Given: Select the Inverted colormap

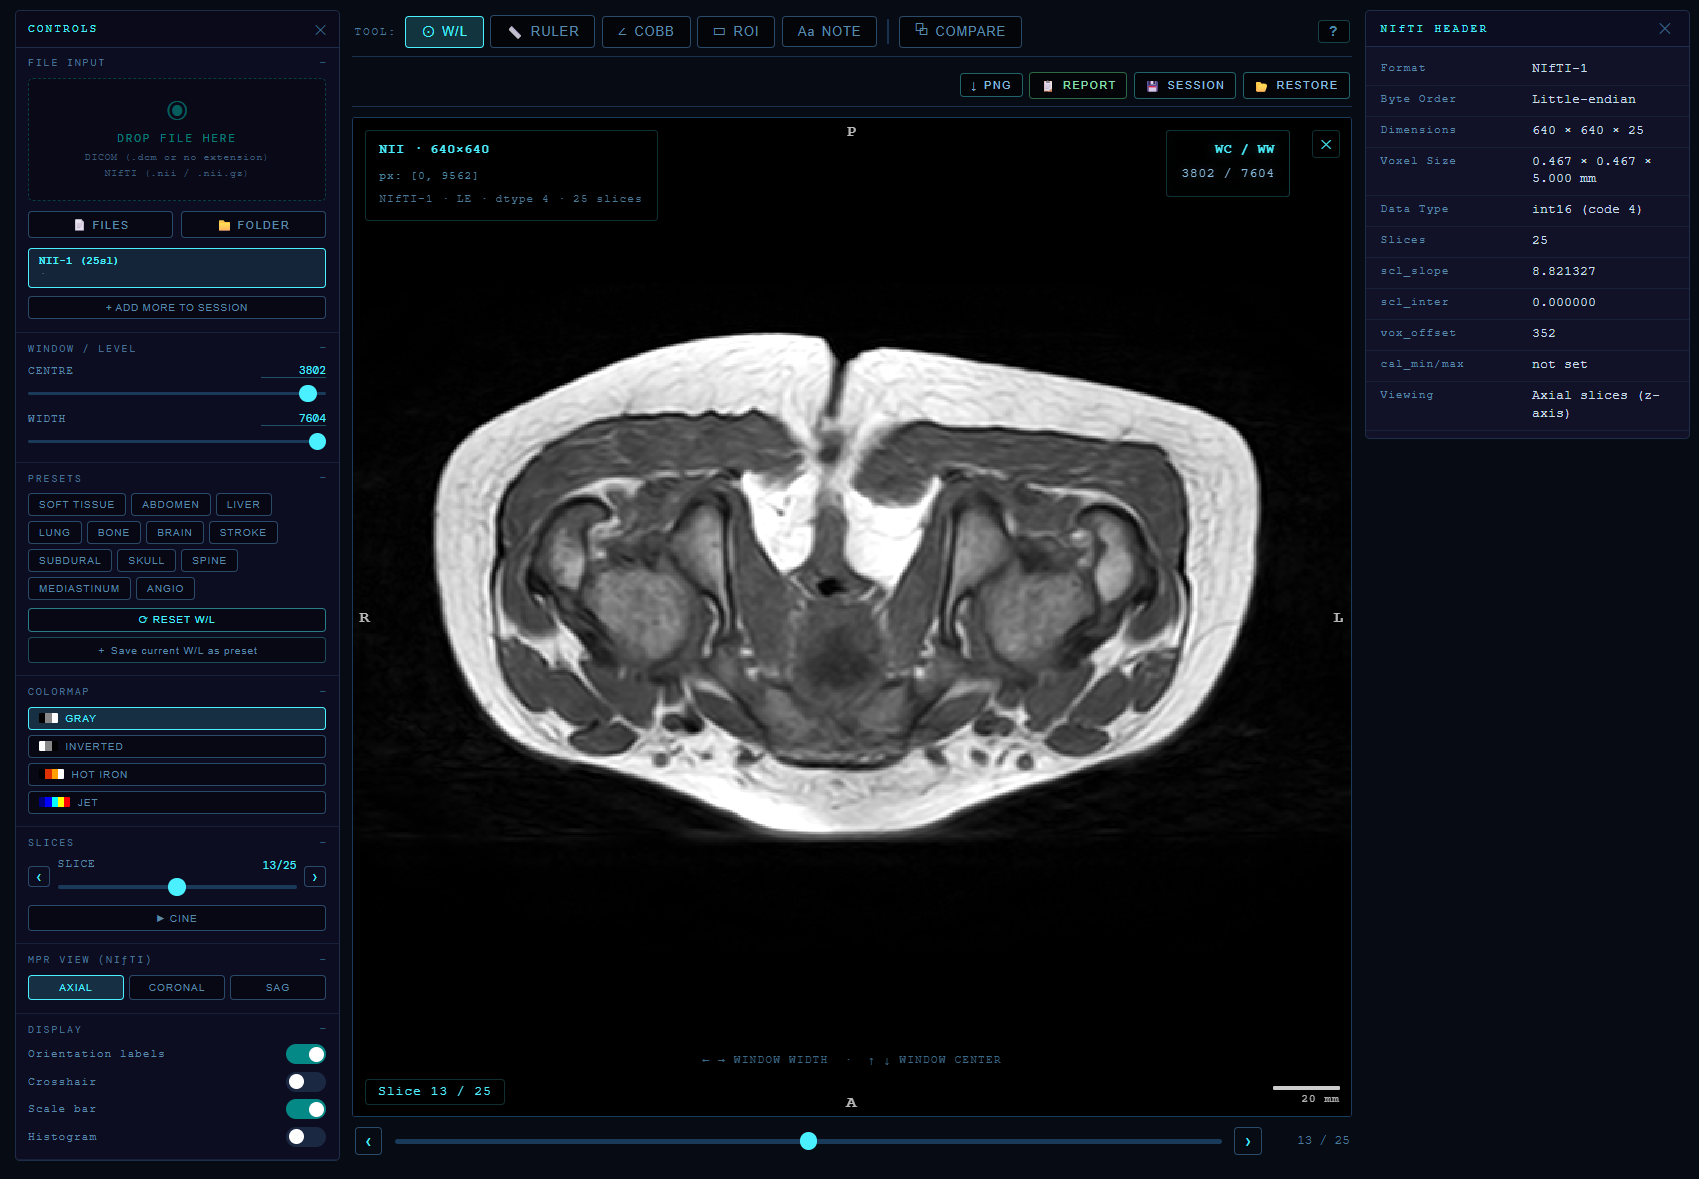Looking at the screenshot, I should pyautogui.click(x=177, y=747).
